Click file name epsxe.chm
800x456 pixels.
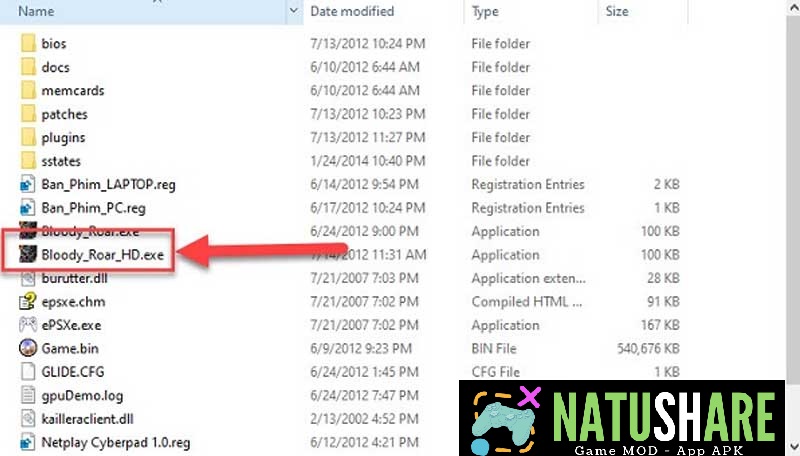(x=73, y=301)
